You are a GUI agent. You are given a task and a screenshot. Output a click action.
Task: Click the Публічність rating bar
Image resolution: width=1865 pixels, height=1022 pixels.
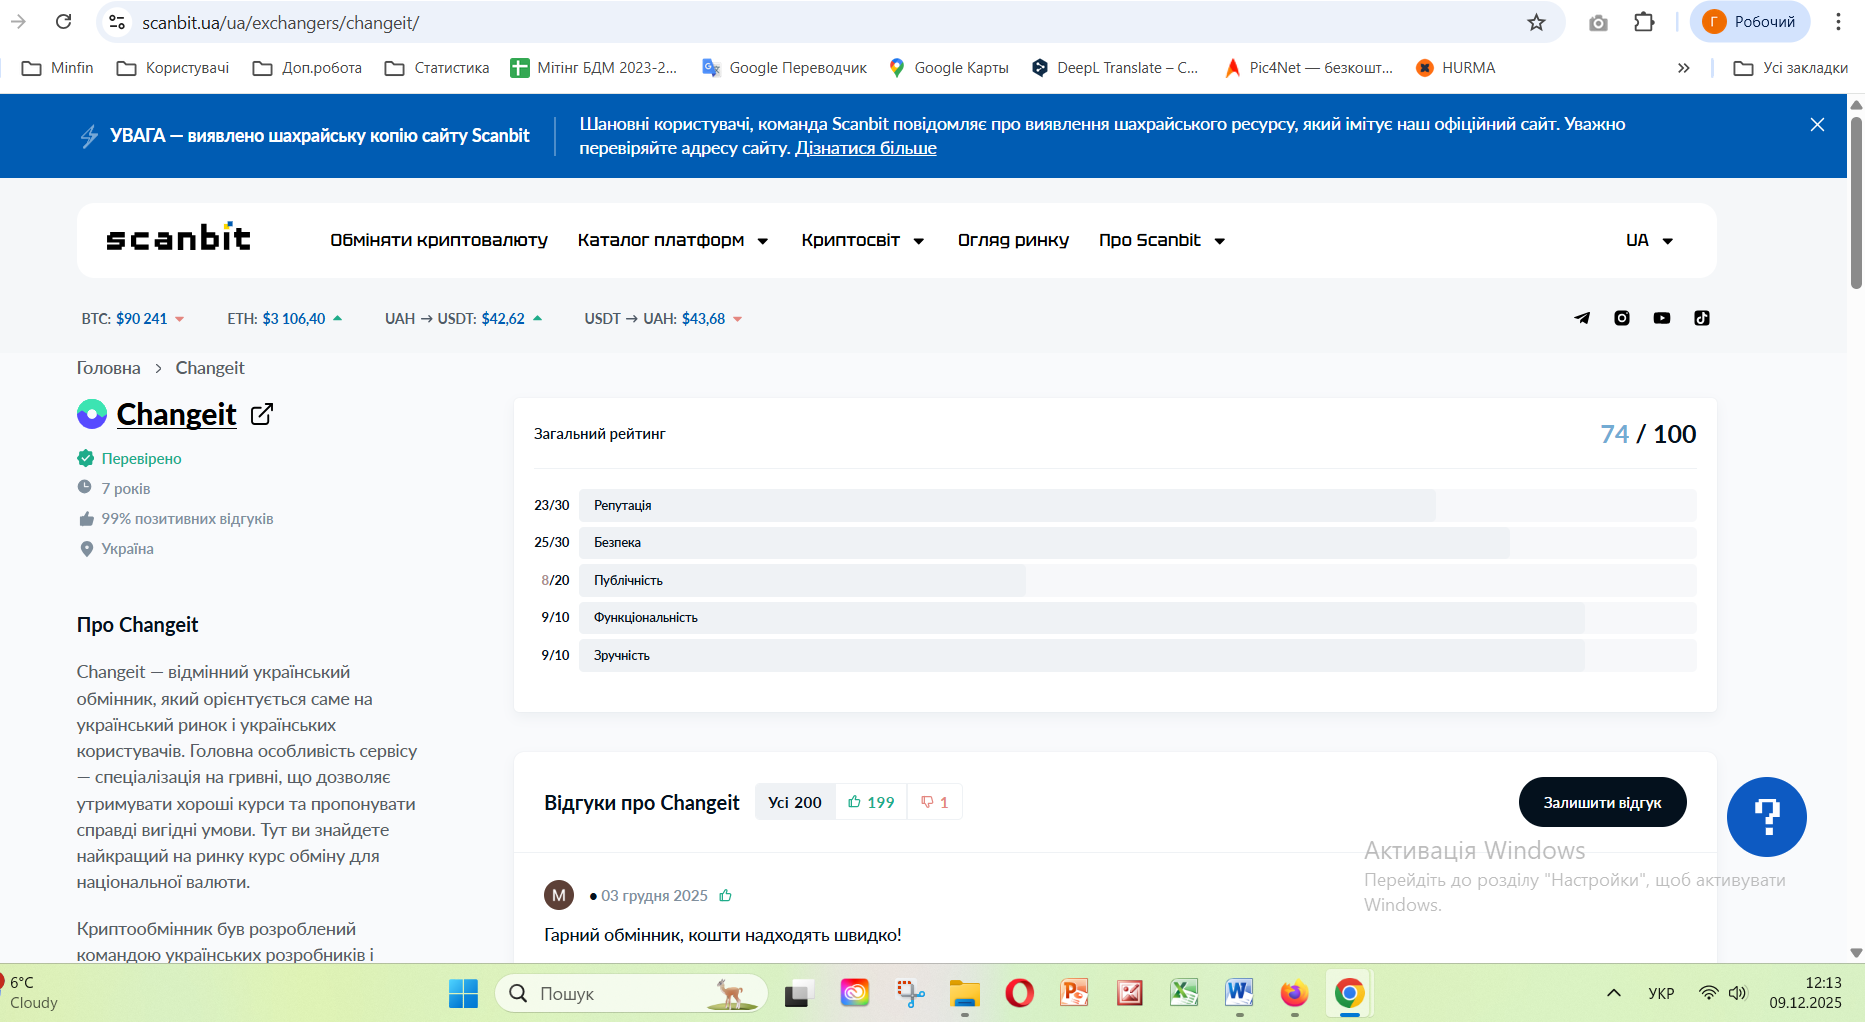point(1138,580)
